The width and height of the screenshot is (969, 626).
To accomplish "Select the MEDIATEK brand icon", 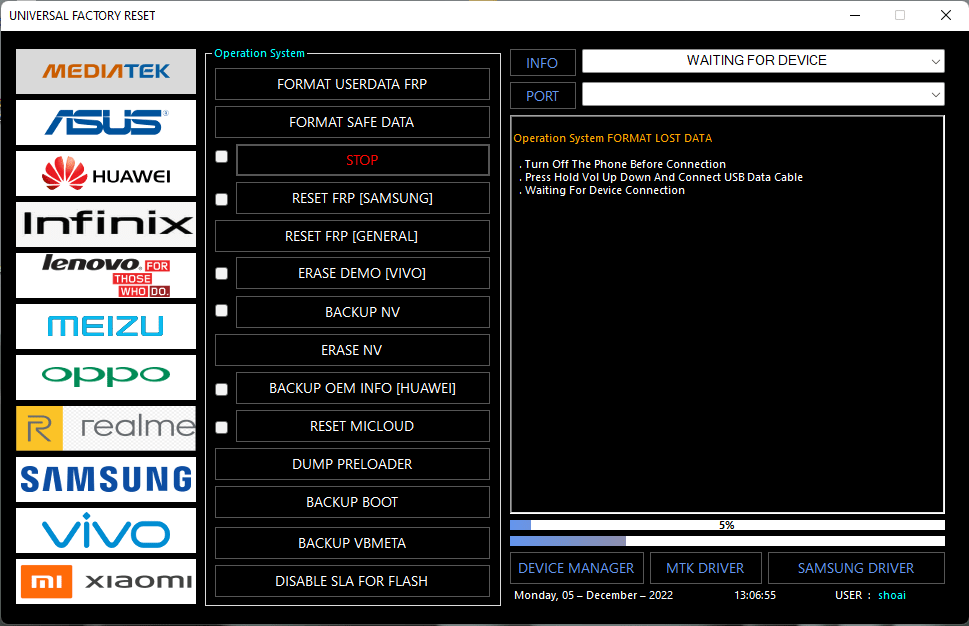I will click(105, 71).
